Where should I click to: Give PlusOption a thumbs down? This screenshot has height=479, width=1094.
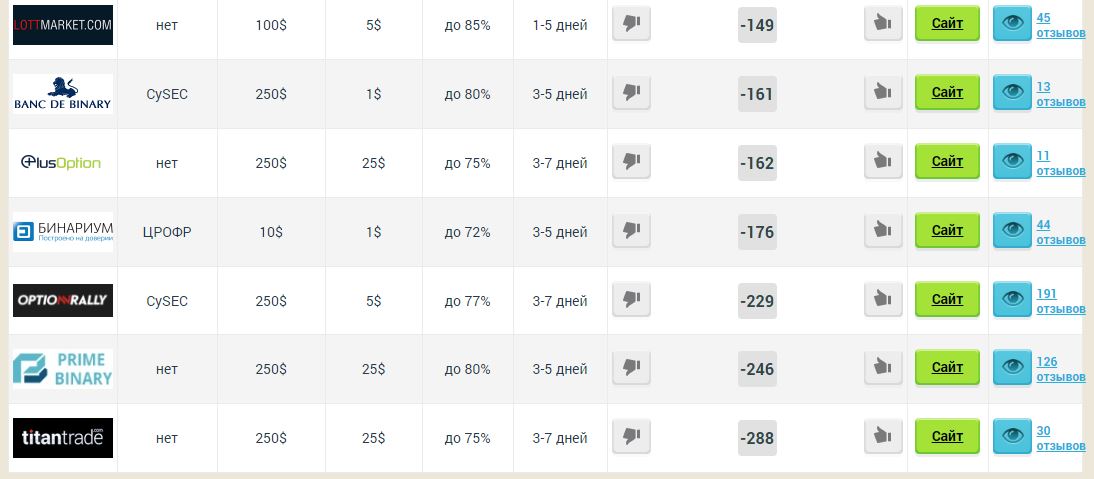[631, 162]
